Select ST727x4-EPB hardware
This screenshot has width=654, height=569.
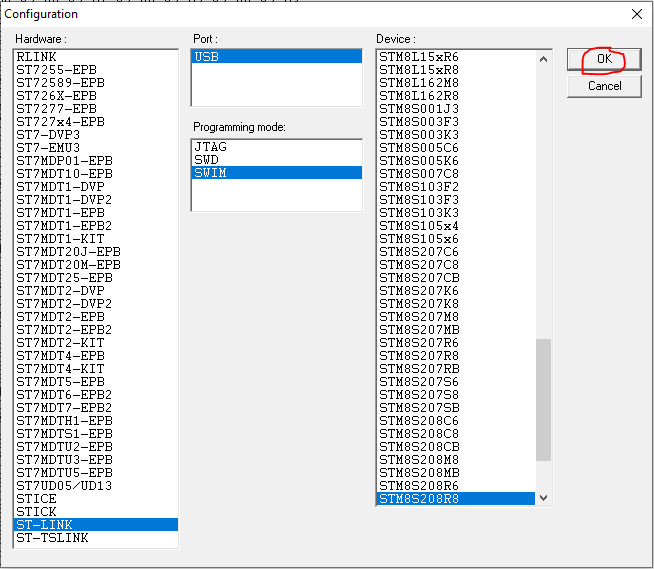coord(96,122)
